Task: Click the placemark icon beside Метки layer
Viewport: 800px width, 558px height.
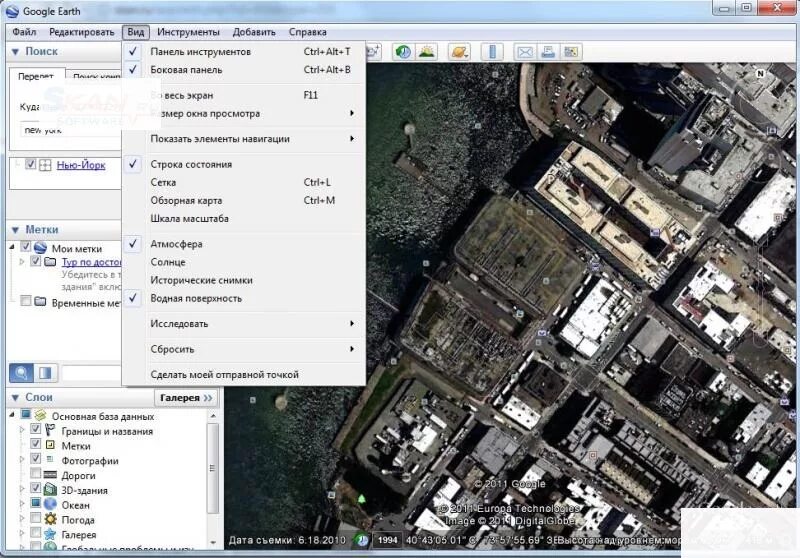Action: point(50,445)
